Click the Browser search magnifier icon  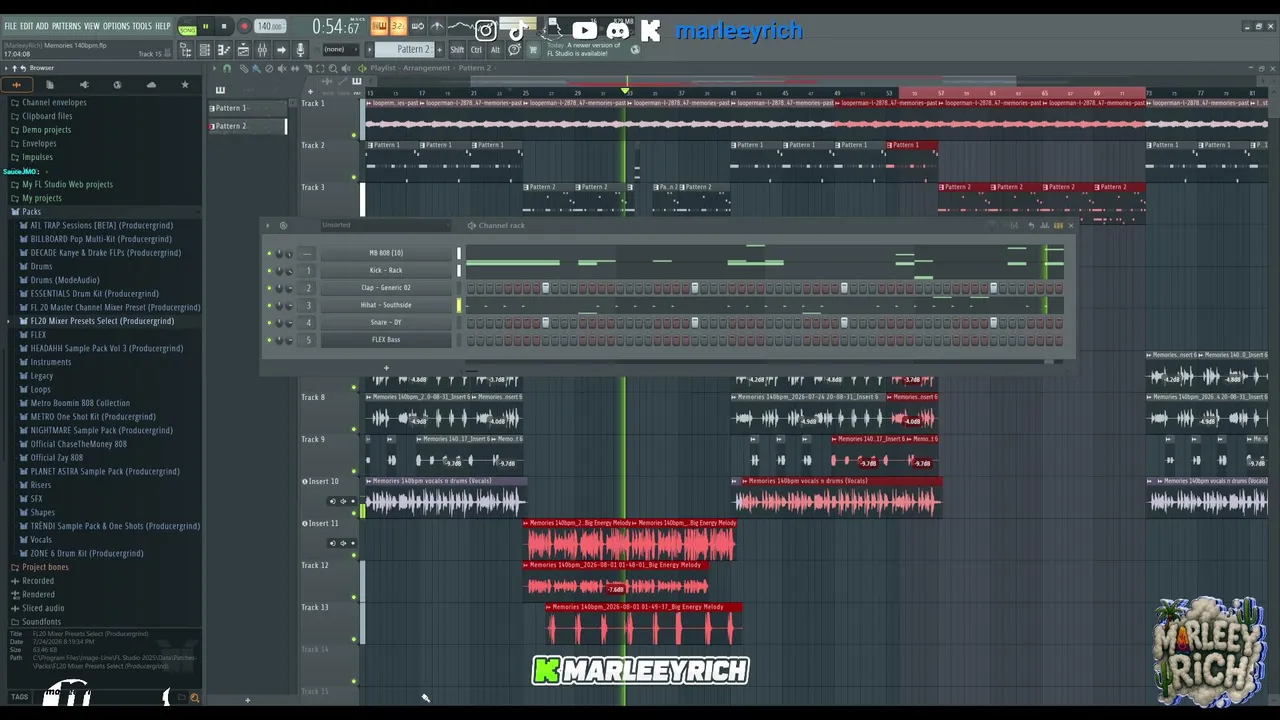(x=194, y=698)
